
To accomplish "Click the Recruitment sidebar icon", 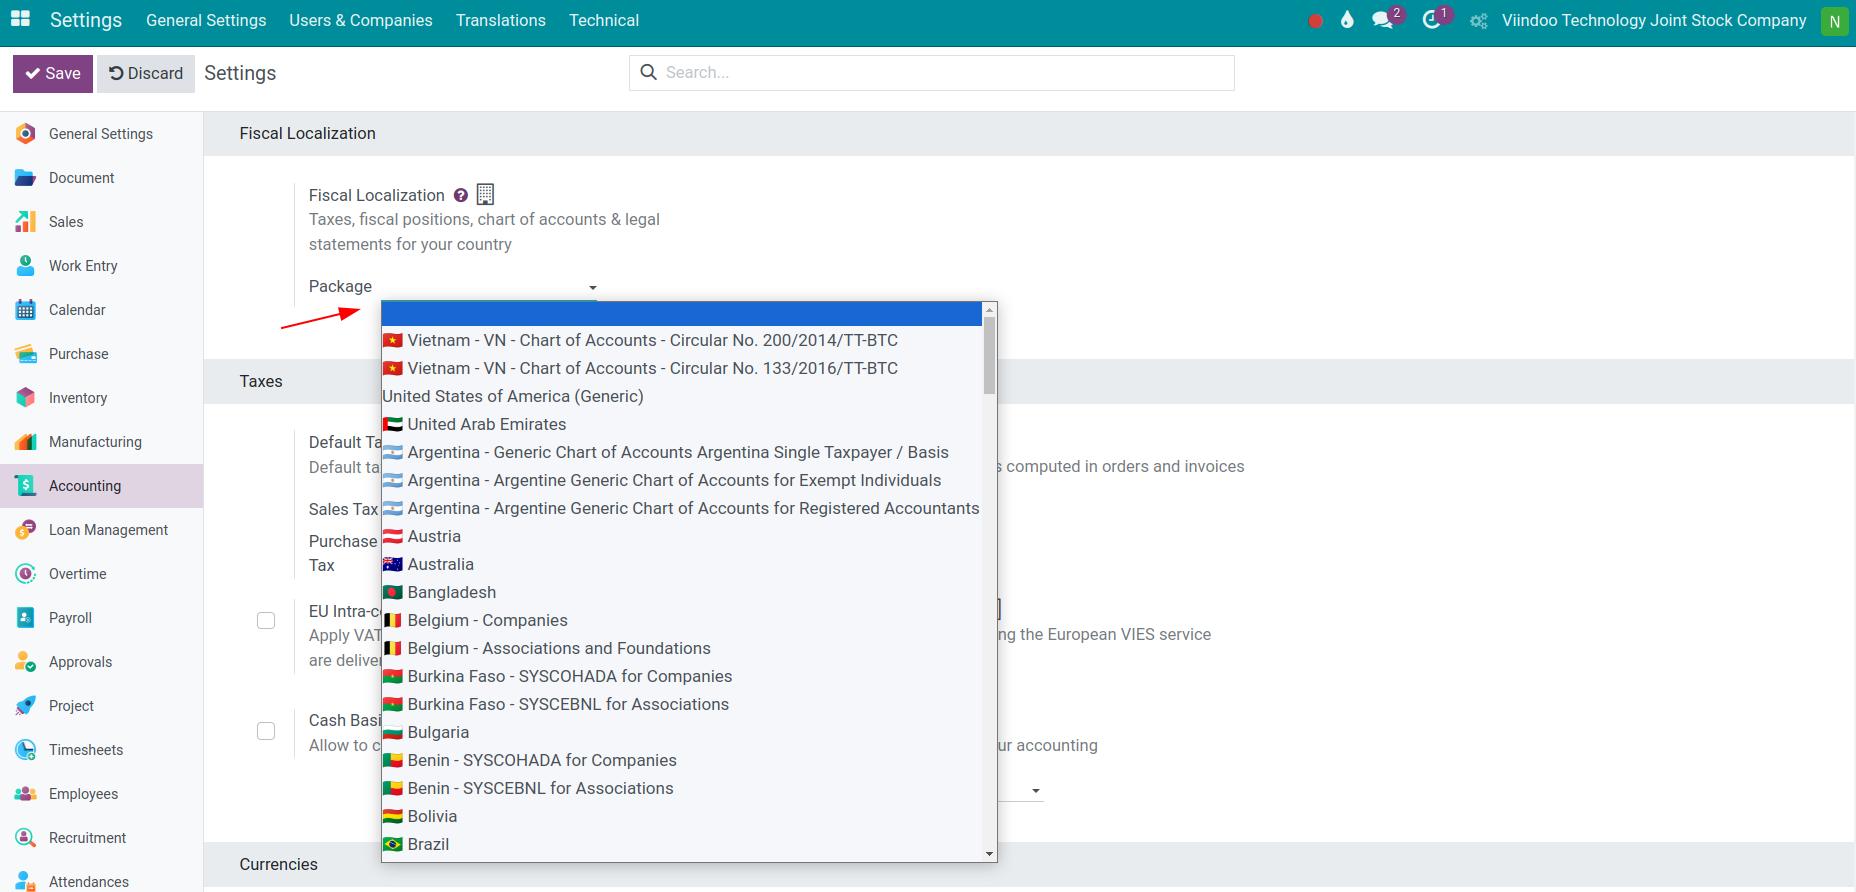I will click(x=26, y=838).
